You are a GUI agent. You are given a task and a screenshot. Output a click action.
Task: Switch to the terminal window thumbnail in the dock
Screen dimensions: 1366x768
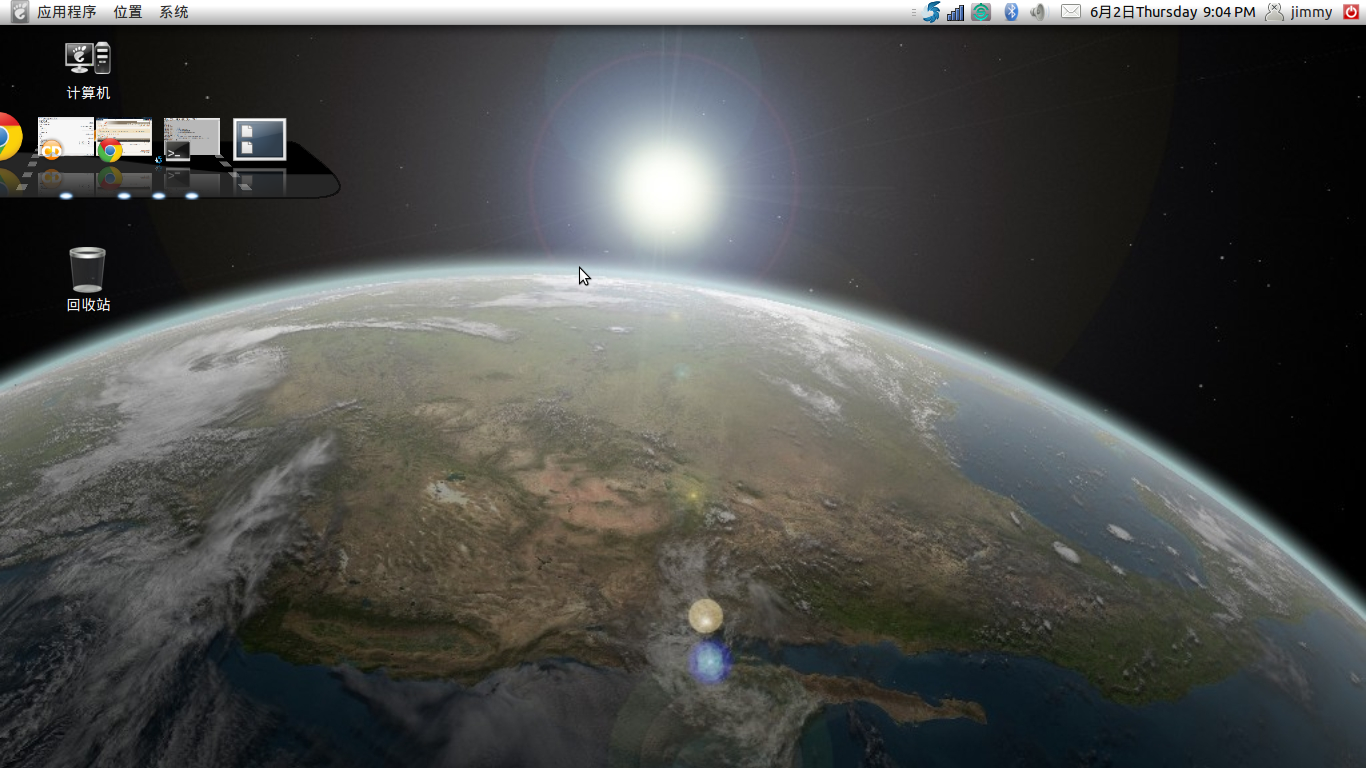click(x=191, y=139)
